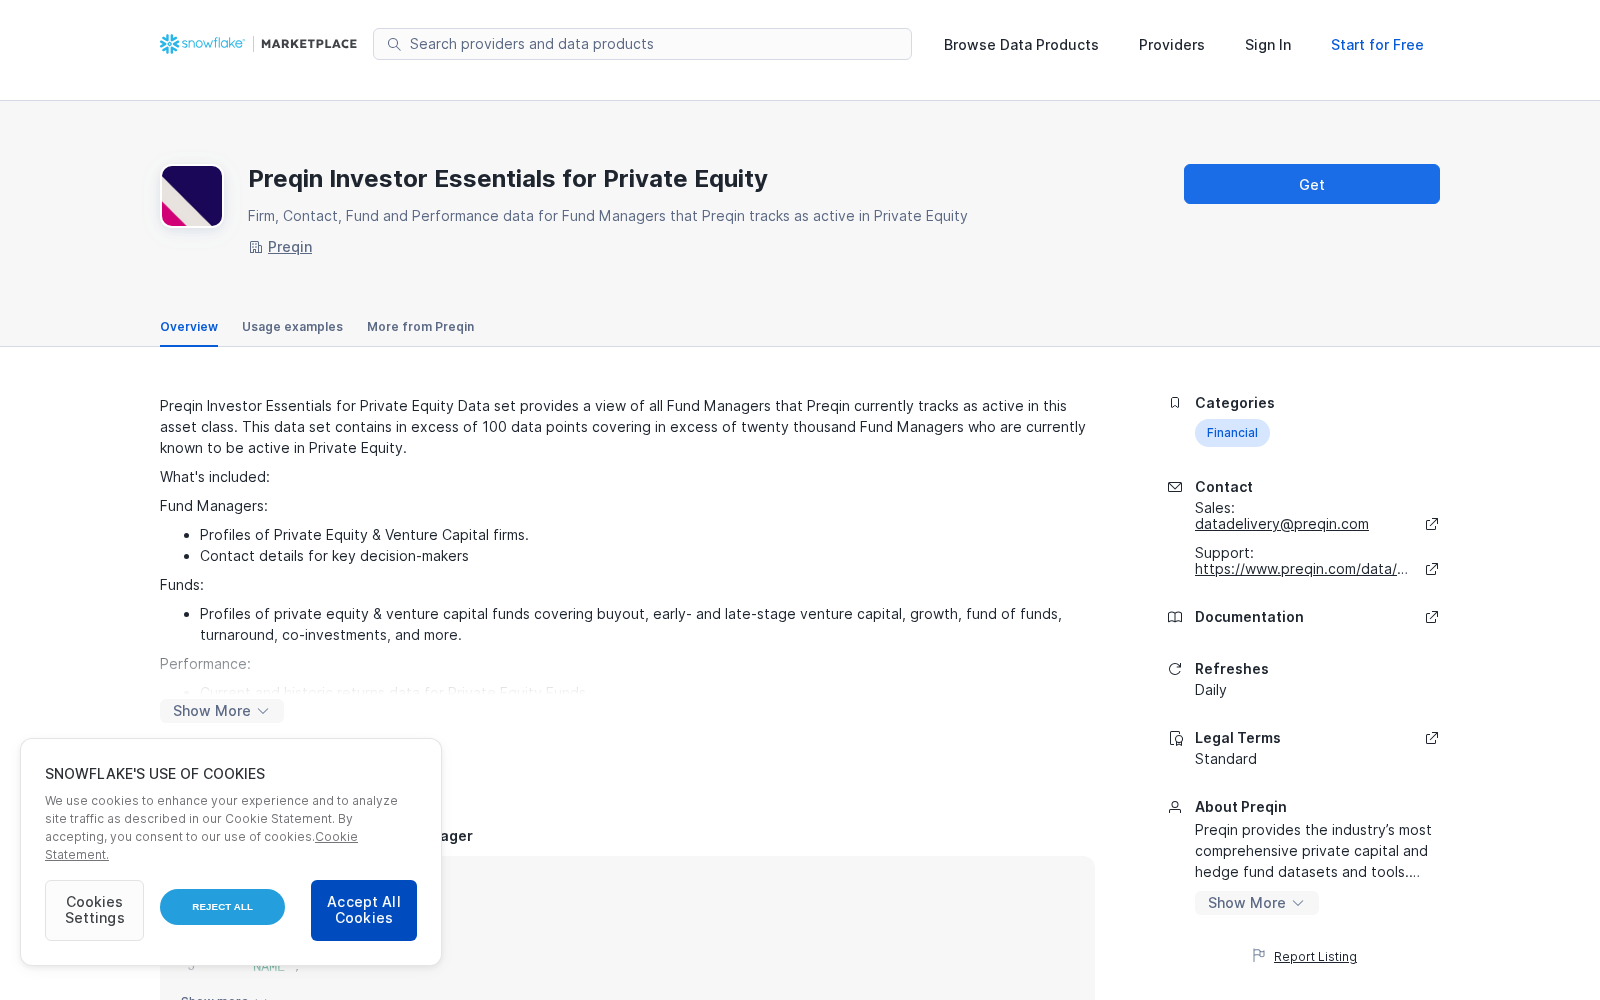The image size is (1600, 1000).
Task: Expand the About Preqin Show More
Action: [1256, 903]
